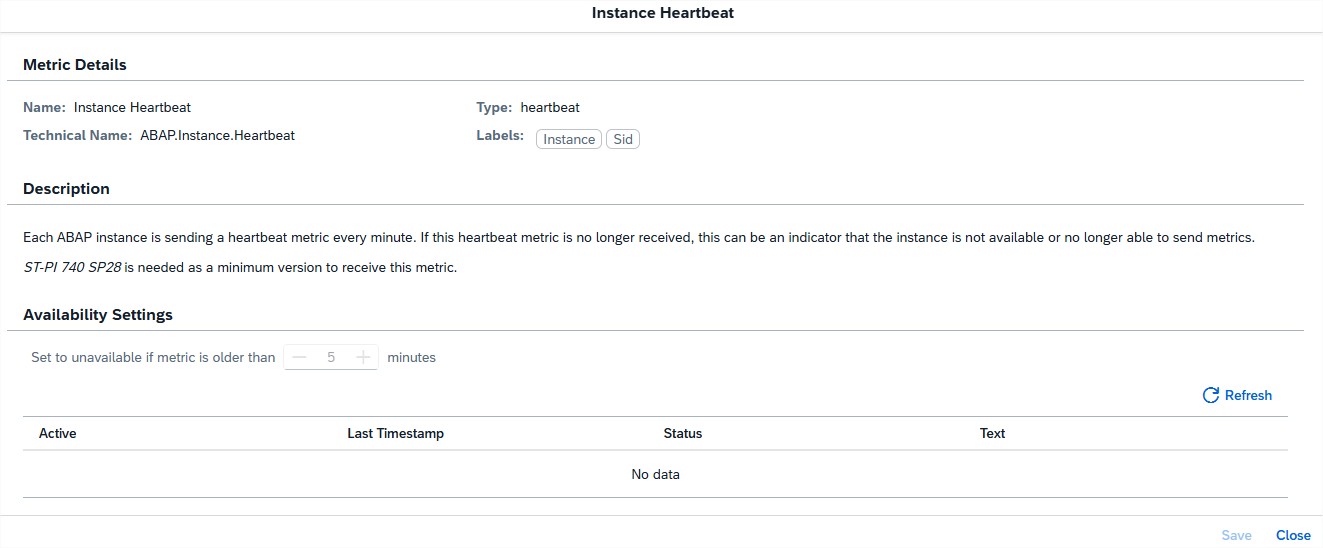Click the Last Timestamp column header

(395, 433)
